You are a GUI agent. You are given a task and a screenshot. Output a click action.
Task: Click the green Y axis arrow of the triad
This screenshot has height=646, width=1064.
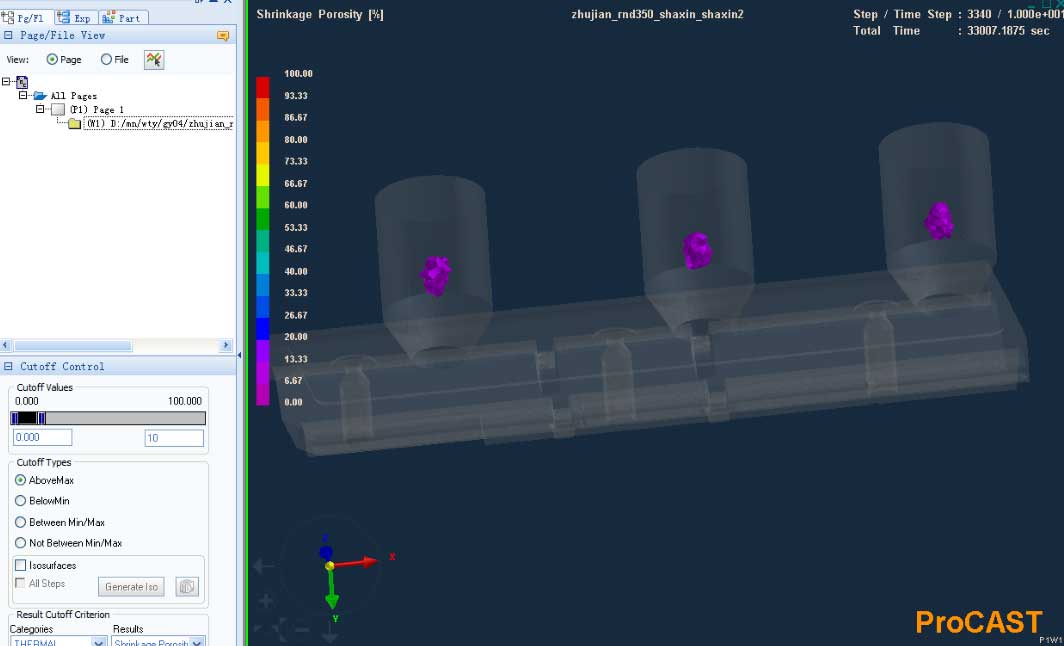point(331,589)
